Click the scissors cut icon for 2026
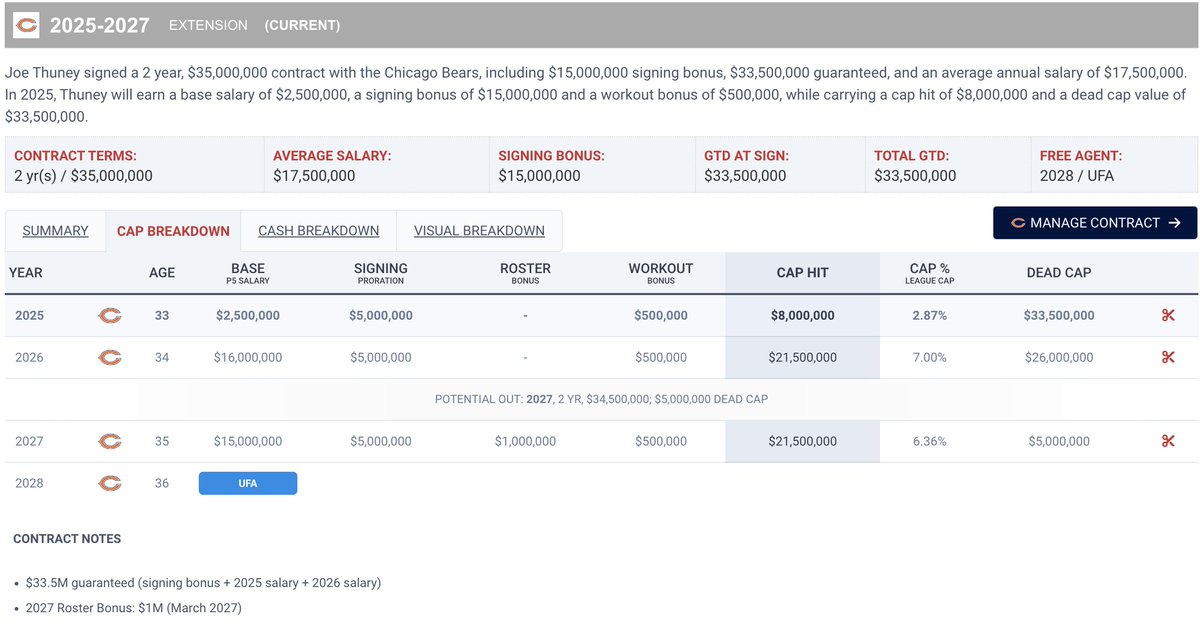Viewport: 1200px width, 629px height. pos(1167,358)
